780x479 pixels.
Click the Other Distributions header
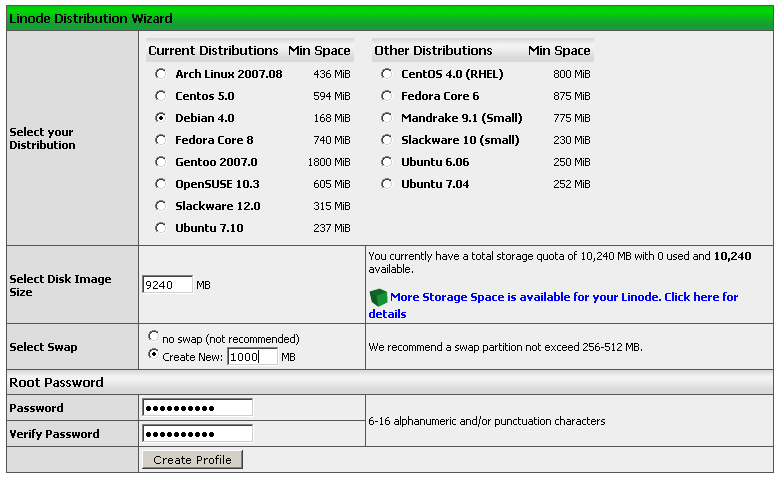click(x=433, y=50)
